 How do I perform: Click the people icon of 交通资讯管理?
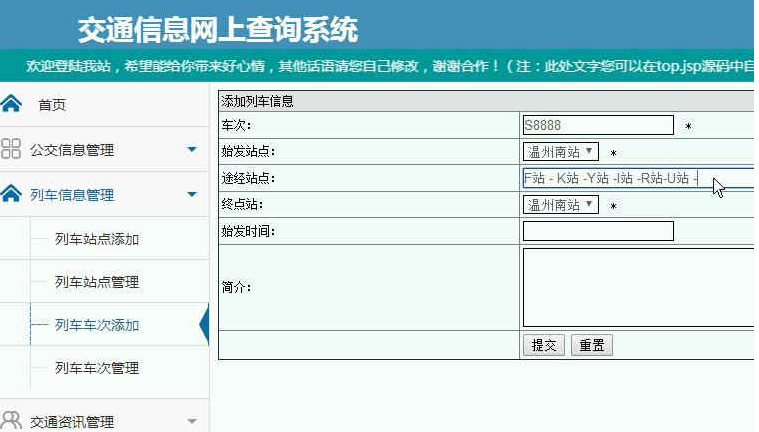(11, 421)
